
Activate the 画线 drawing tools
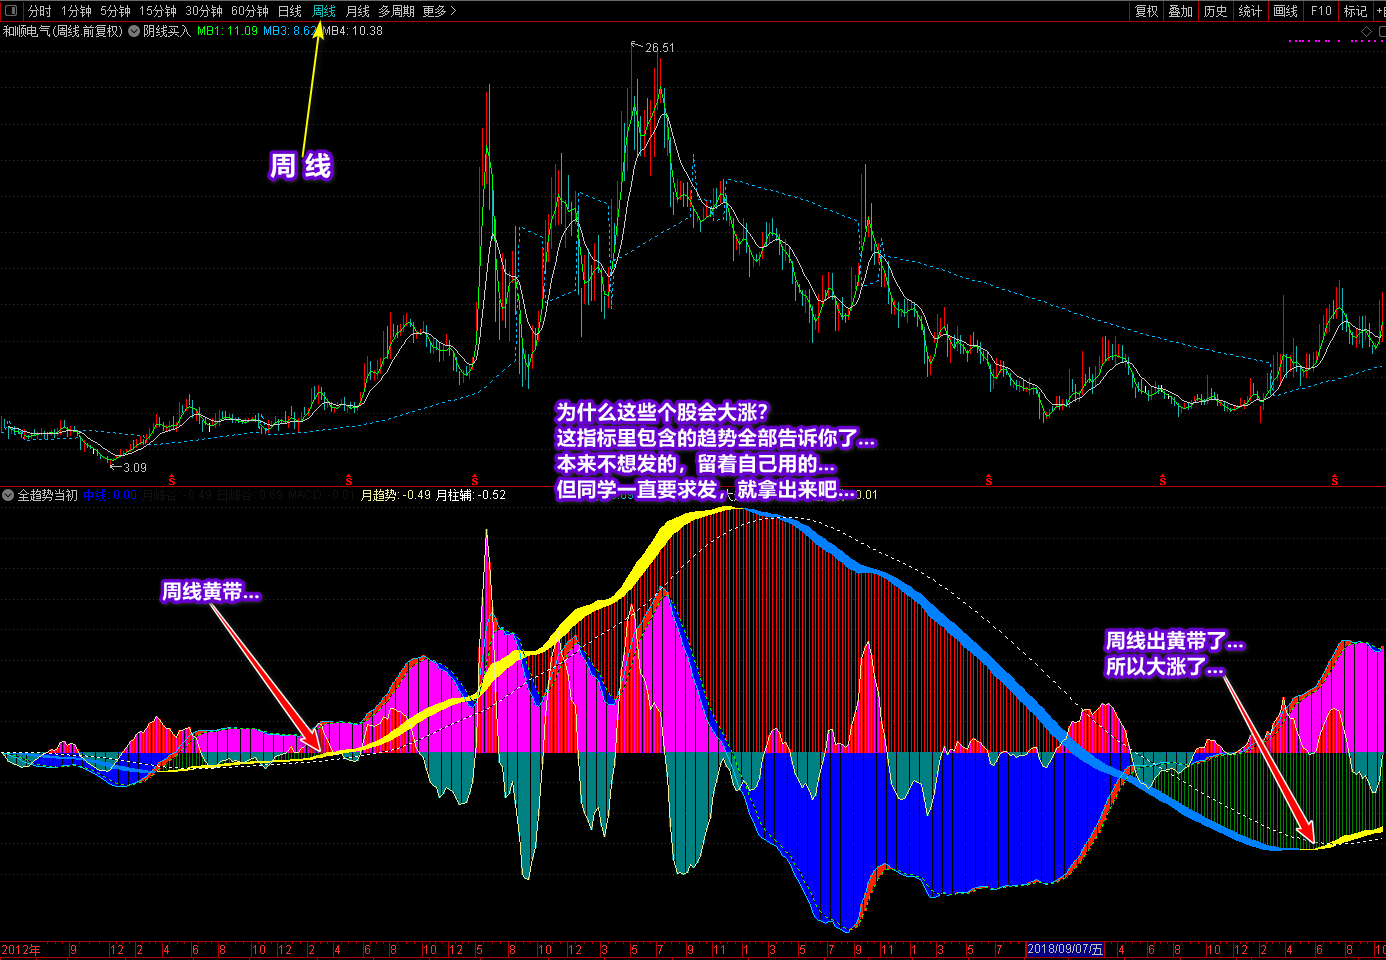1286,11
